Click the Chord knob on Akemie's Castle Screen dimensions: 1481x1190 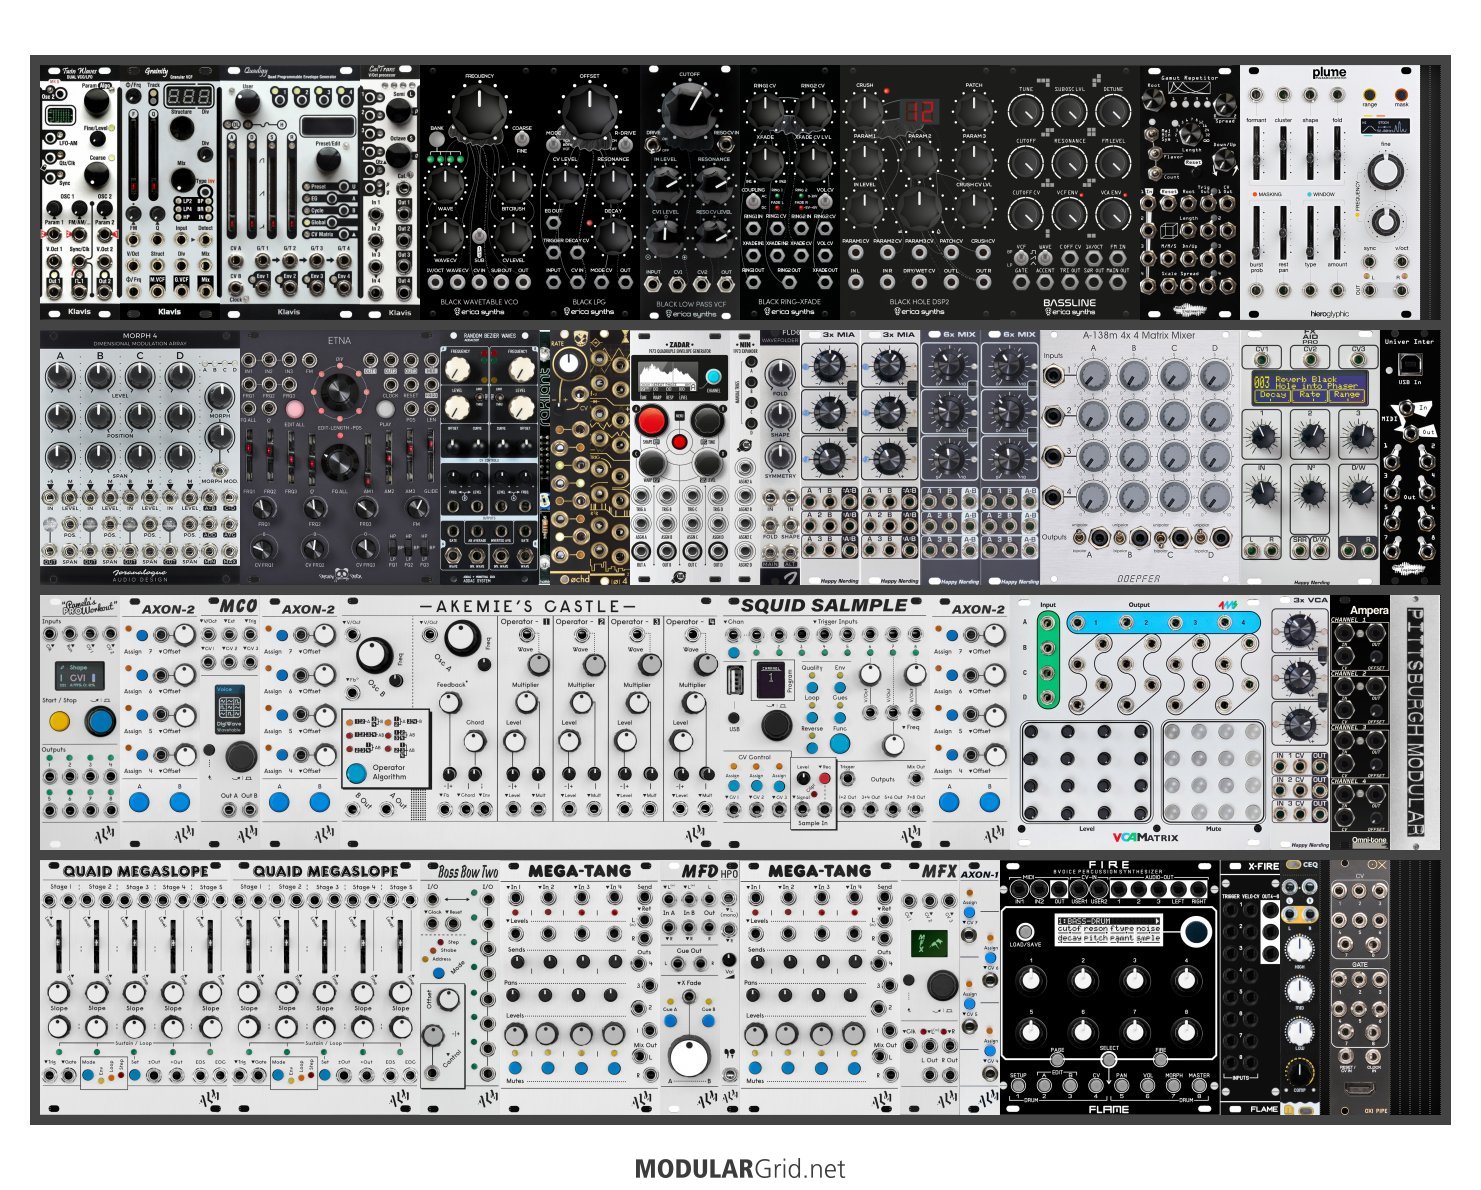click(x=475, y=741)
